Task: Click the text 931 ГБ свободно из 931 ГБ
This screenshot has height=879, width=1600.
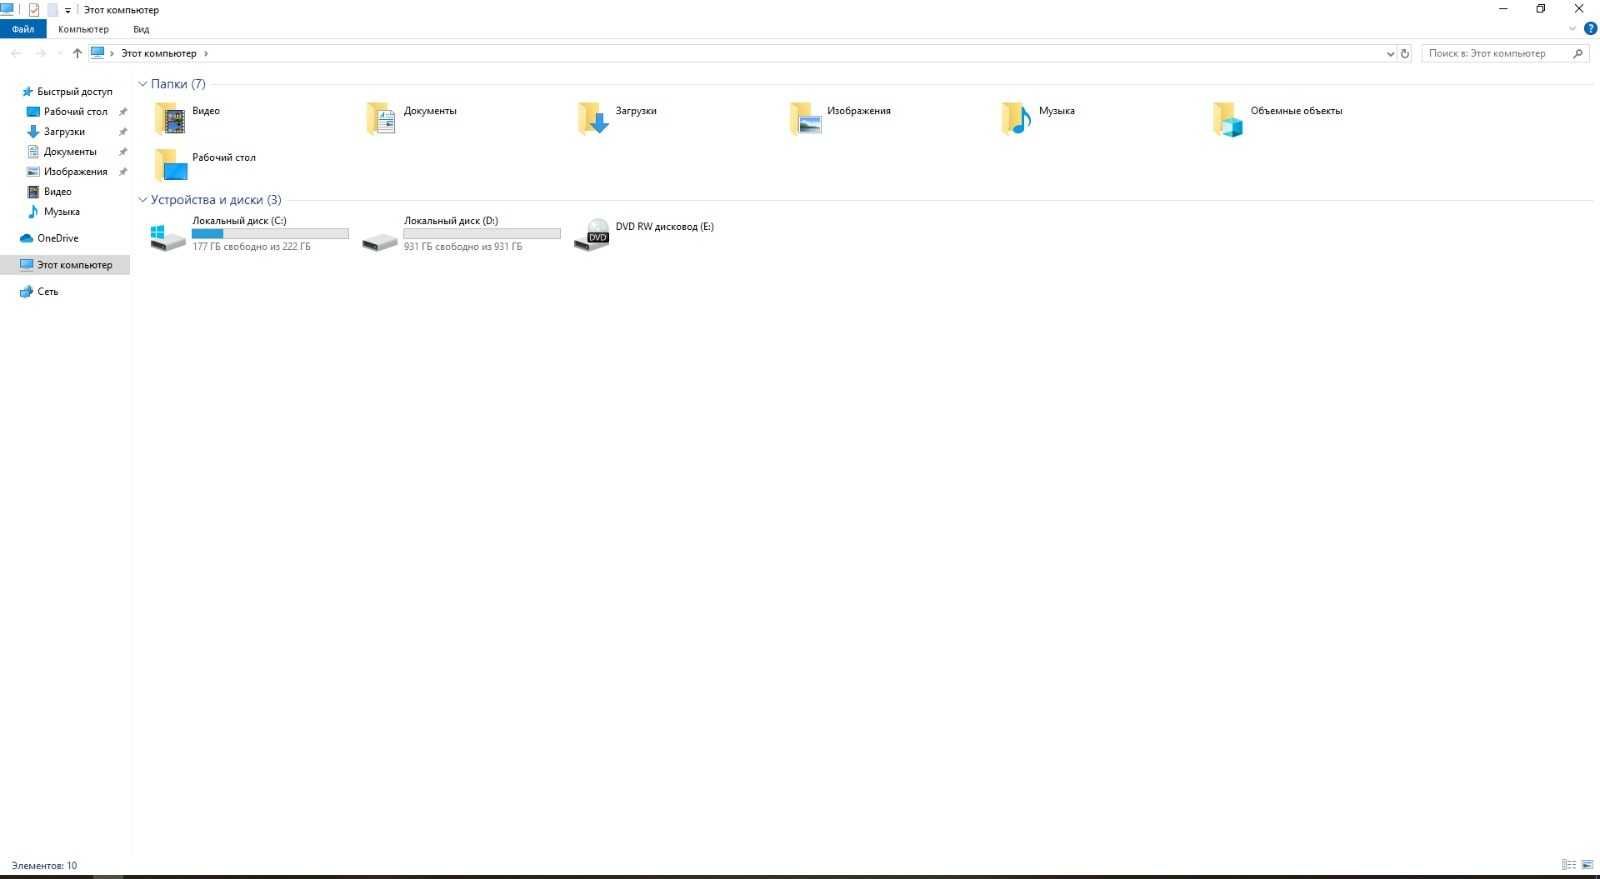Action: pos(463,246)
